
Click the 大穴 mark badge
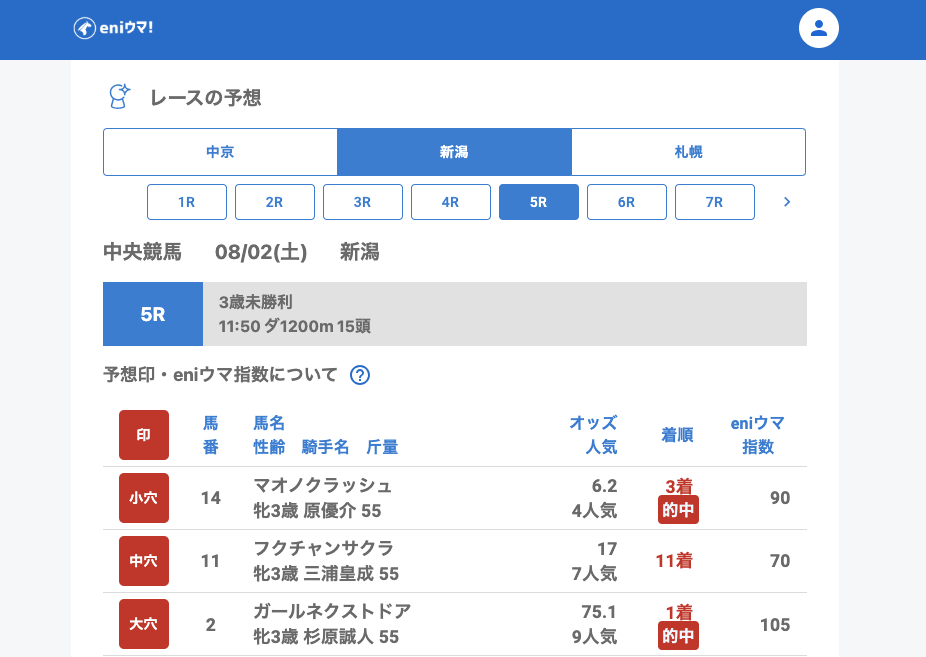(144, 624)
